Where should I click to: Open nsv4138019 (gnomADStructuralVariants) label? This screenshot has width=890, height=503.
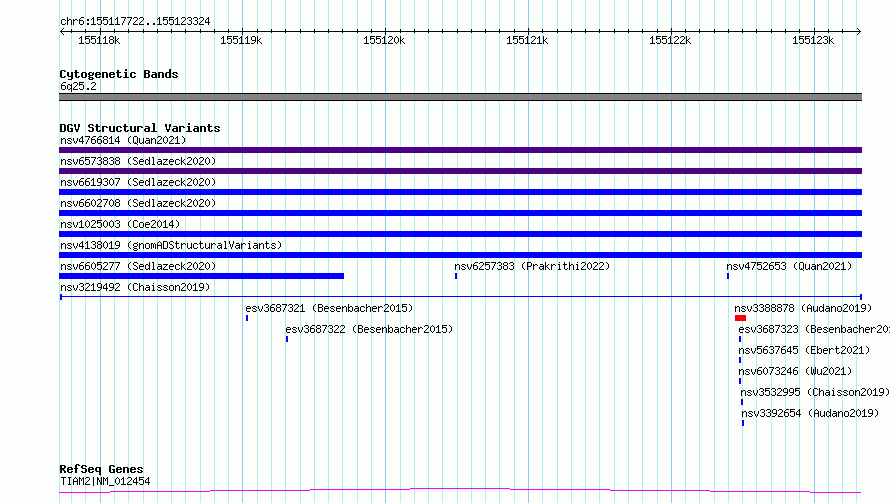171,245
